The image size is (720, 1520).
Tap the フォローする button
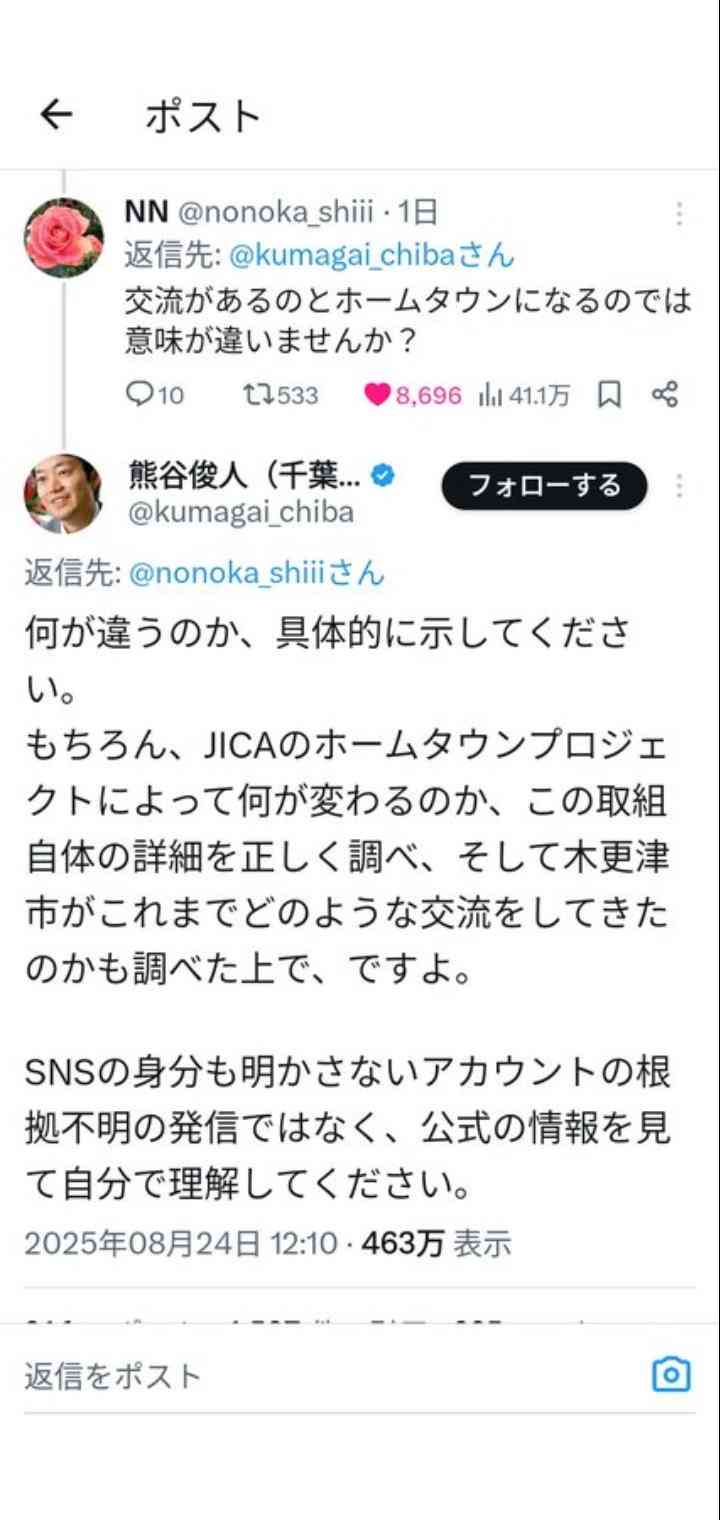click(545, 486)
